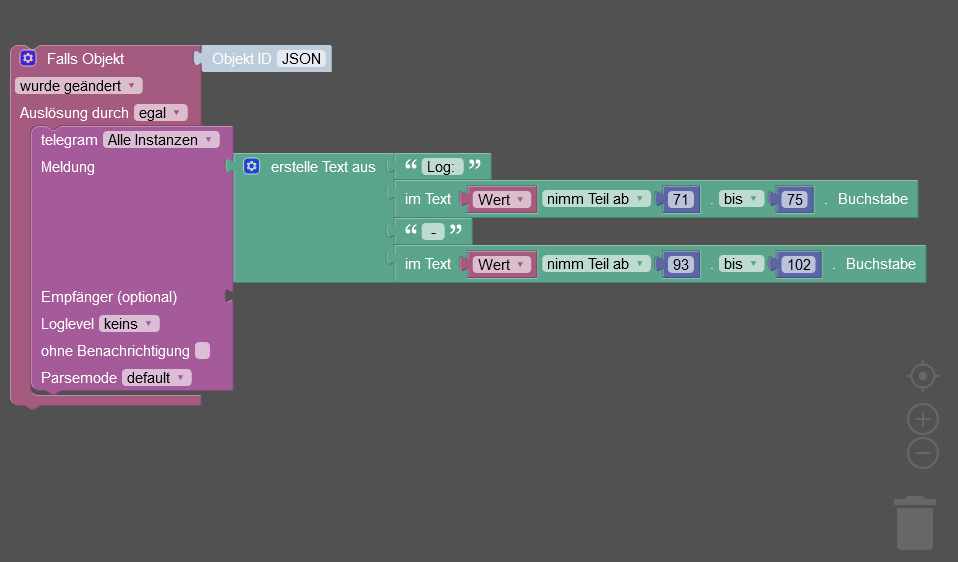Screen dimensions: 958x562
Task: Select the telegram block label
Action: (x=69, y=140)
